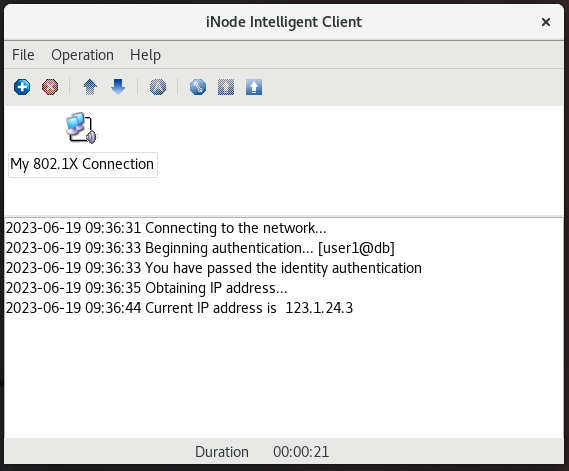Open the Help menu

tap(146, 55)
